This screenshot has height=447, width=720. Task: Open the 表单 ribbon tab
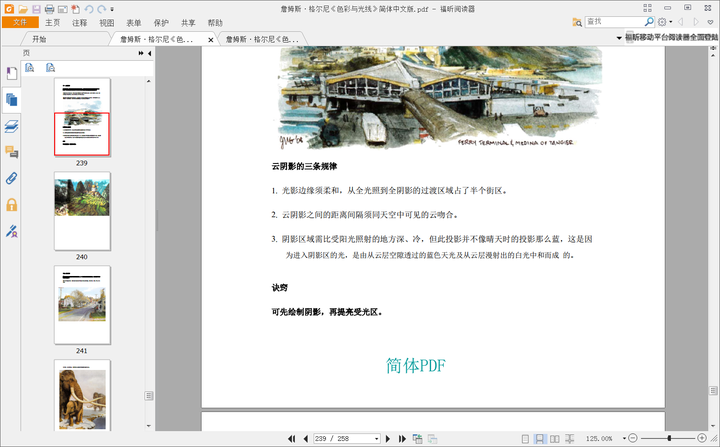point(134,23)
